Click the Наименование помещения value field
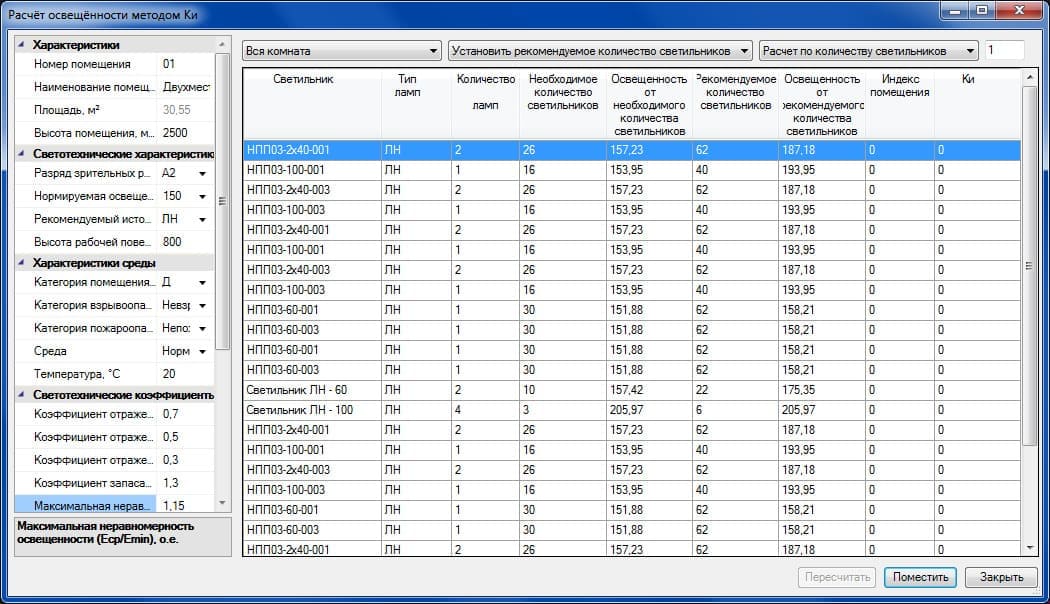This screenshot has width=1050, height=604. (x=185, y=87)
